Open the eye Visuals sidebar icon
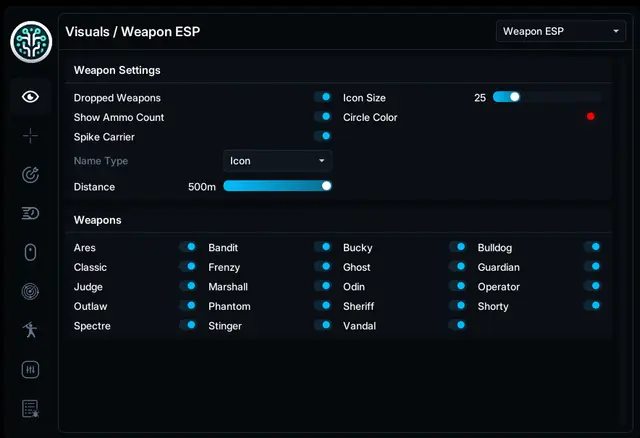640x438 pixels. coord(31,97)
